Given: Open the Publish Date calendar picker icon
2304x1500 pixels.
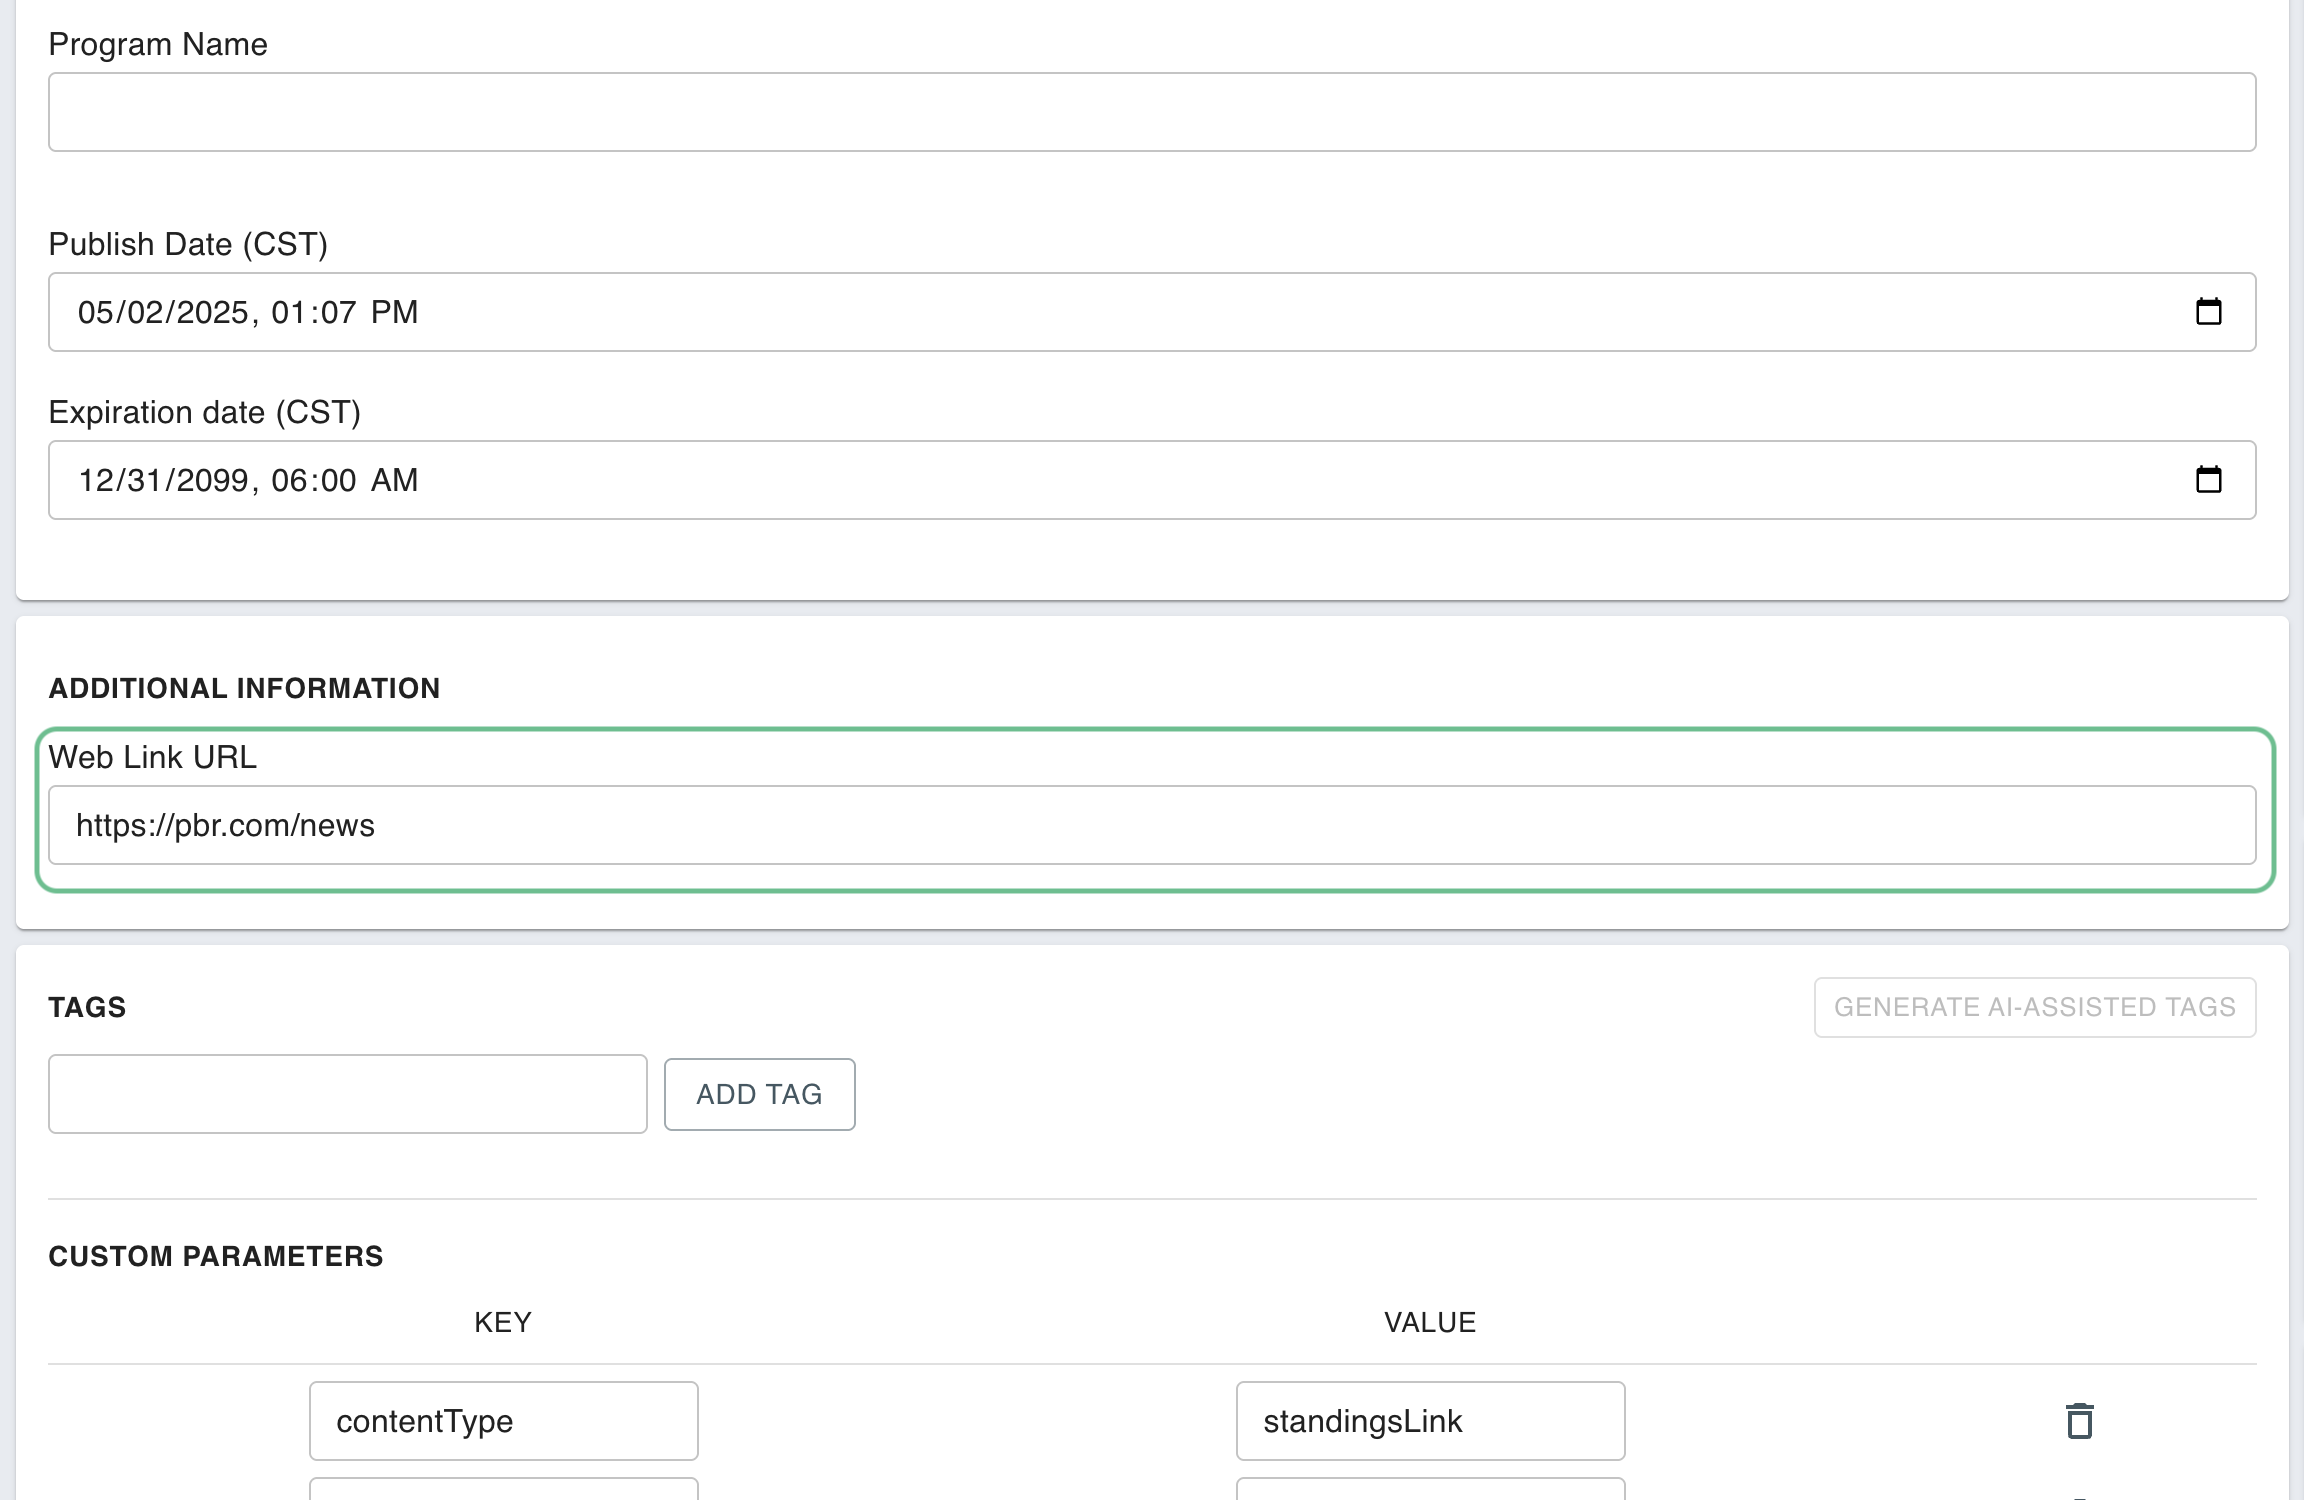Looking at the screenshot, I should click(2208, 312).
